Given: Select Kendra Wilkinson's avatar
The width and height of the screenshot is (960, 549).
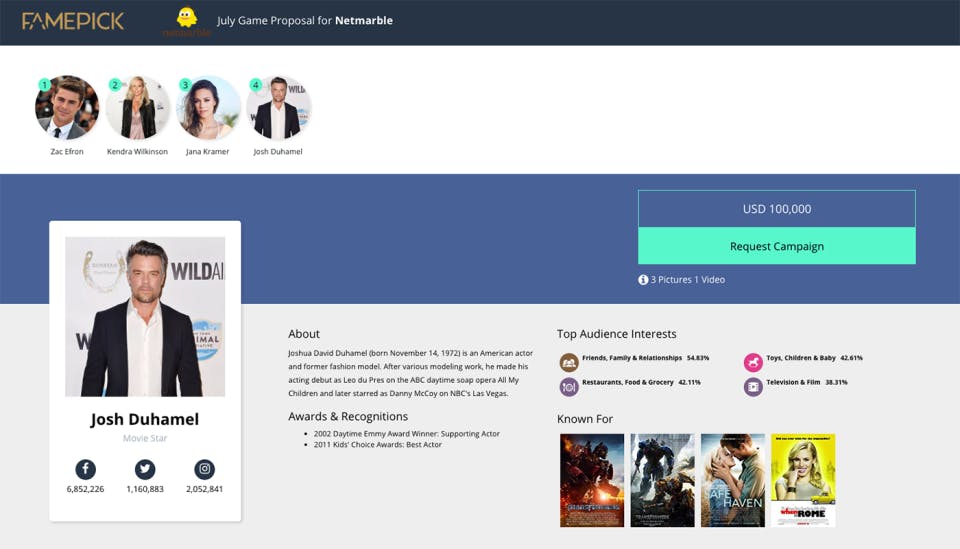Looking at the screenshot, I should [x=137, y=108].
